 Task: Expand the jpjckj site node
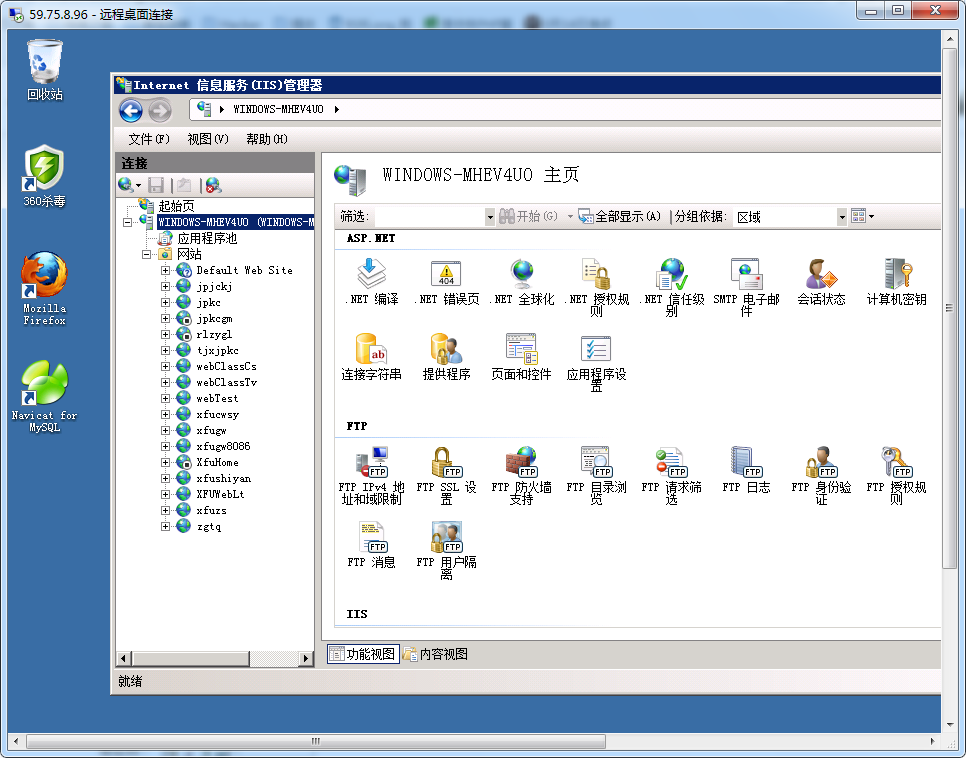[x=165, y=287]
